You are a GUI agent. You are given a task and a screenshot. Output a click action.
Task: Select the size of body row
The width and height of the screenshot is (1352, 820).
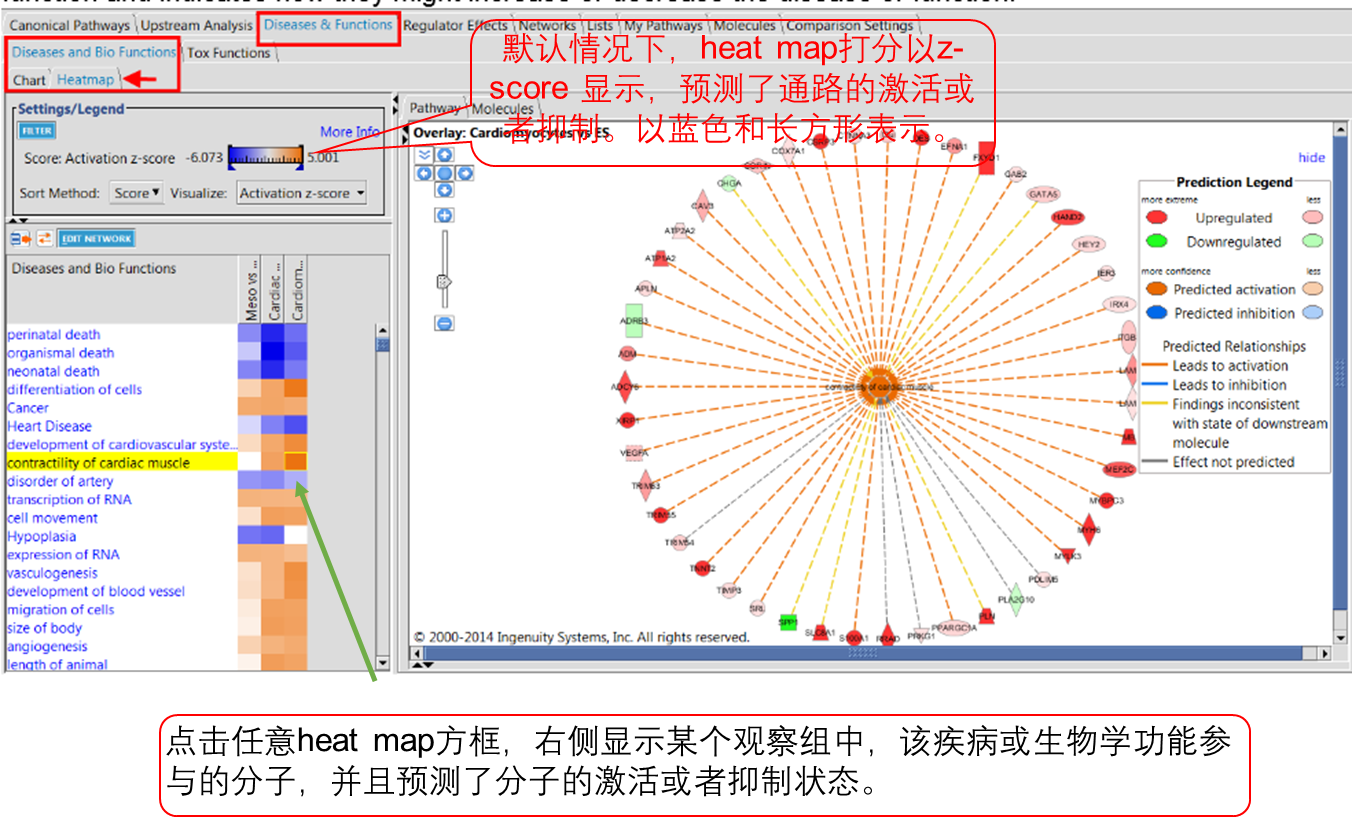(x=44, y=628)
